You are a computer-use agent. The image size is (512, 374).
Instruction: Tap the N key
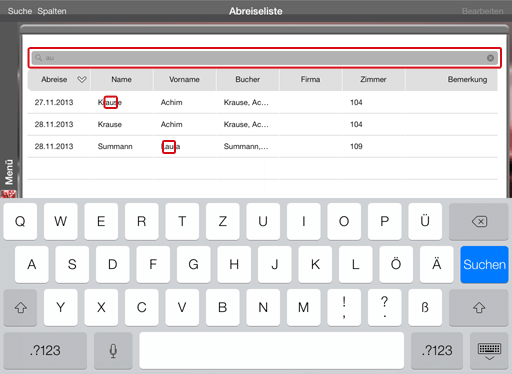point(263,307)
